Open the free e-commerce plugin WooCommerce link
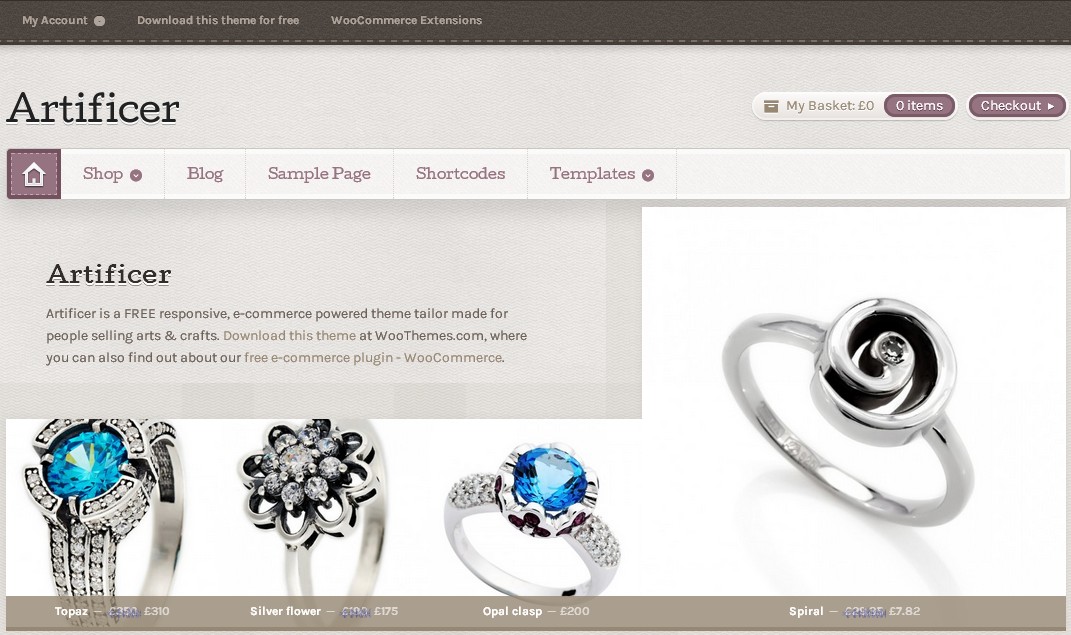 click(x=373, y=357)
